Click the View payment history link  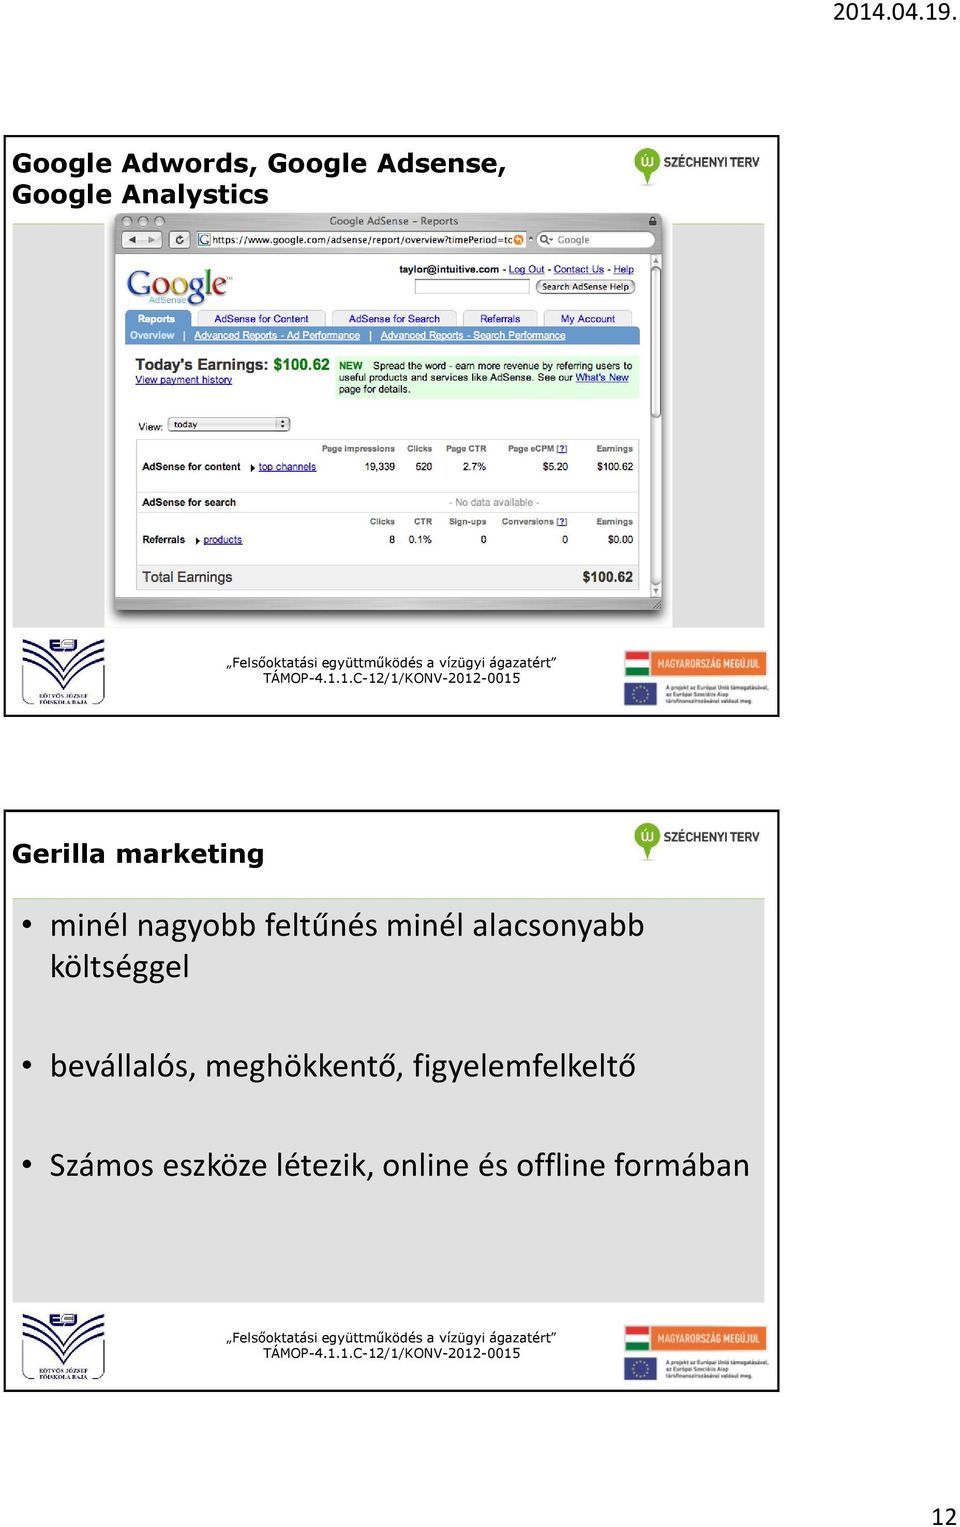[x=184, y=380]
